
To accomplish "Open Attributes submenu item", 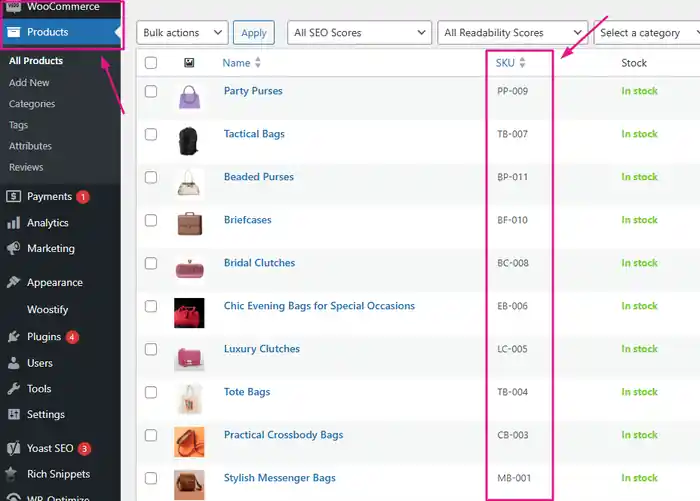I will pyautogui.click(x=30, y=146).
